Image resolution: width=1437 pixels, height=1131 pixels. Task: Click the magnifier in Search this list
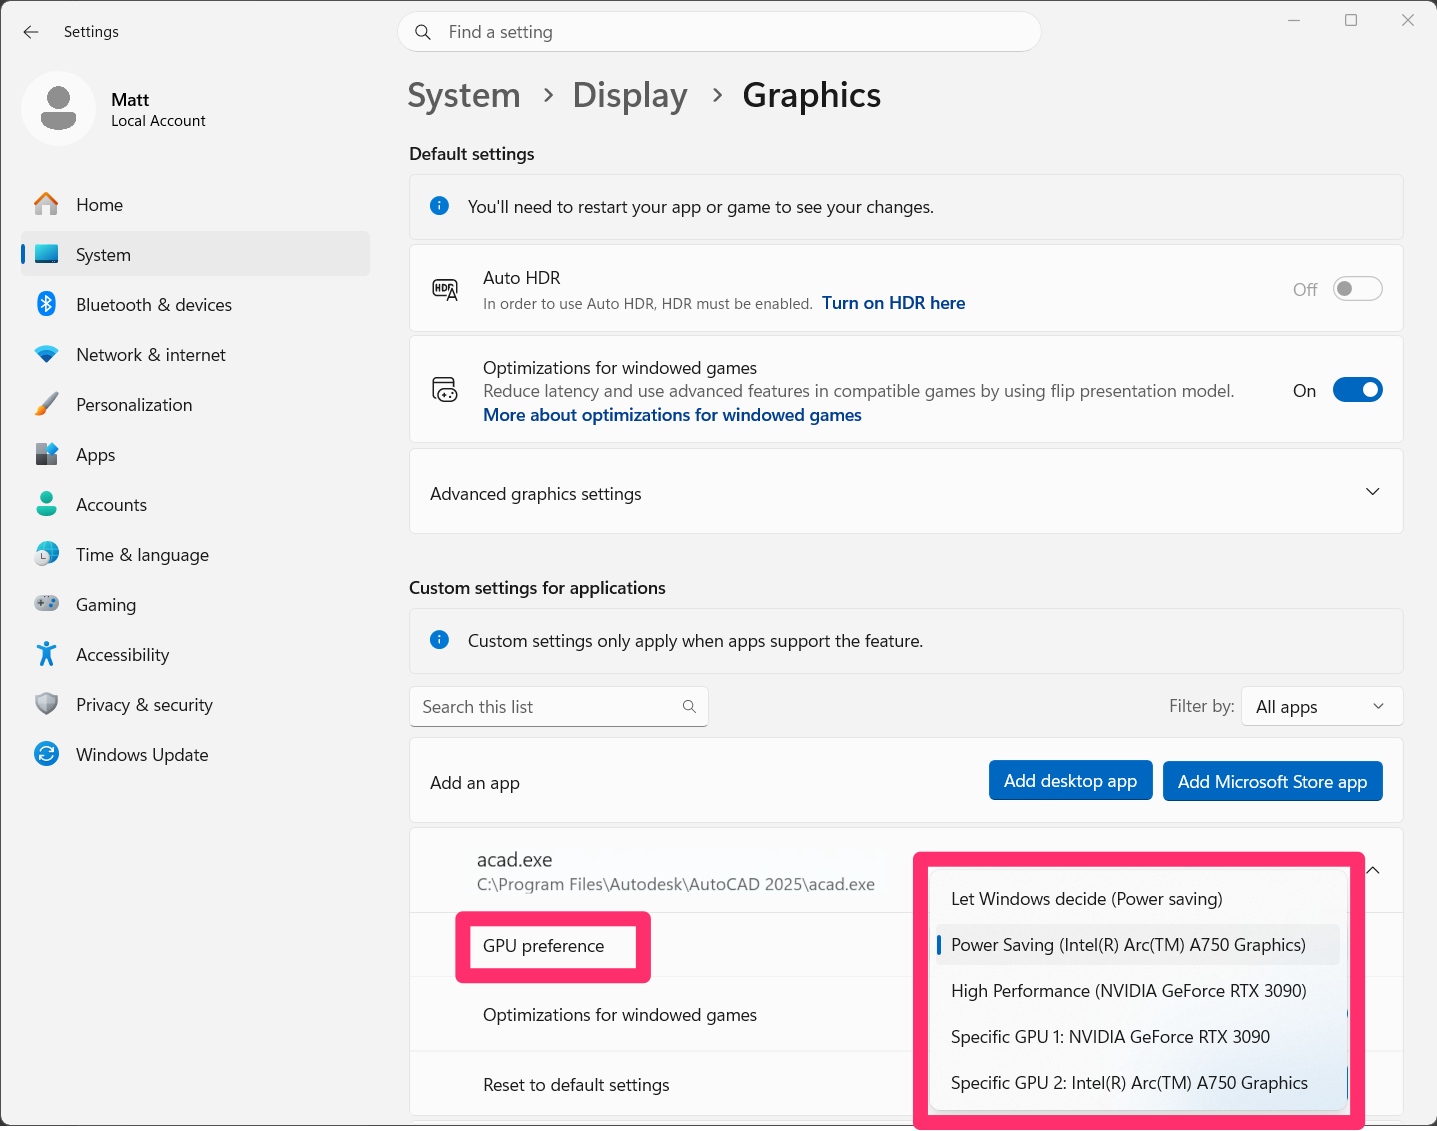tap(689, 706)
